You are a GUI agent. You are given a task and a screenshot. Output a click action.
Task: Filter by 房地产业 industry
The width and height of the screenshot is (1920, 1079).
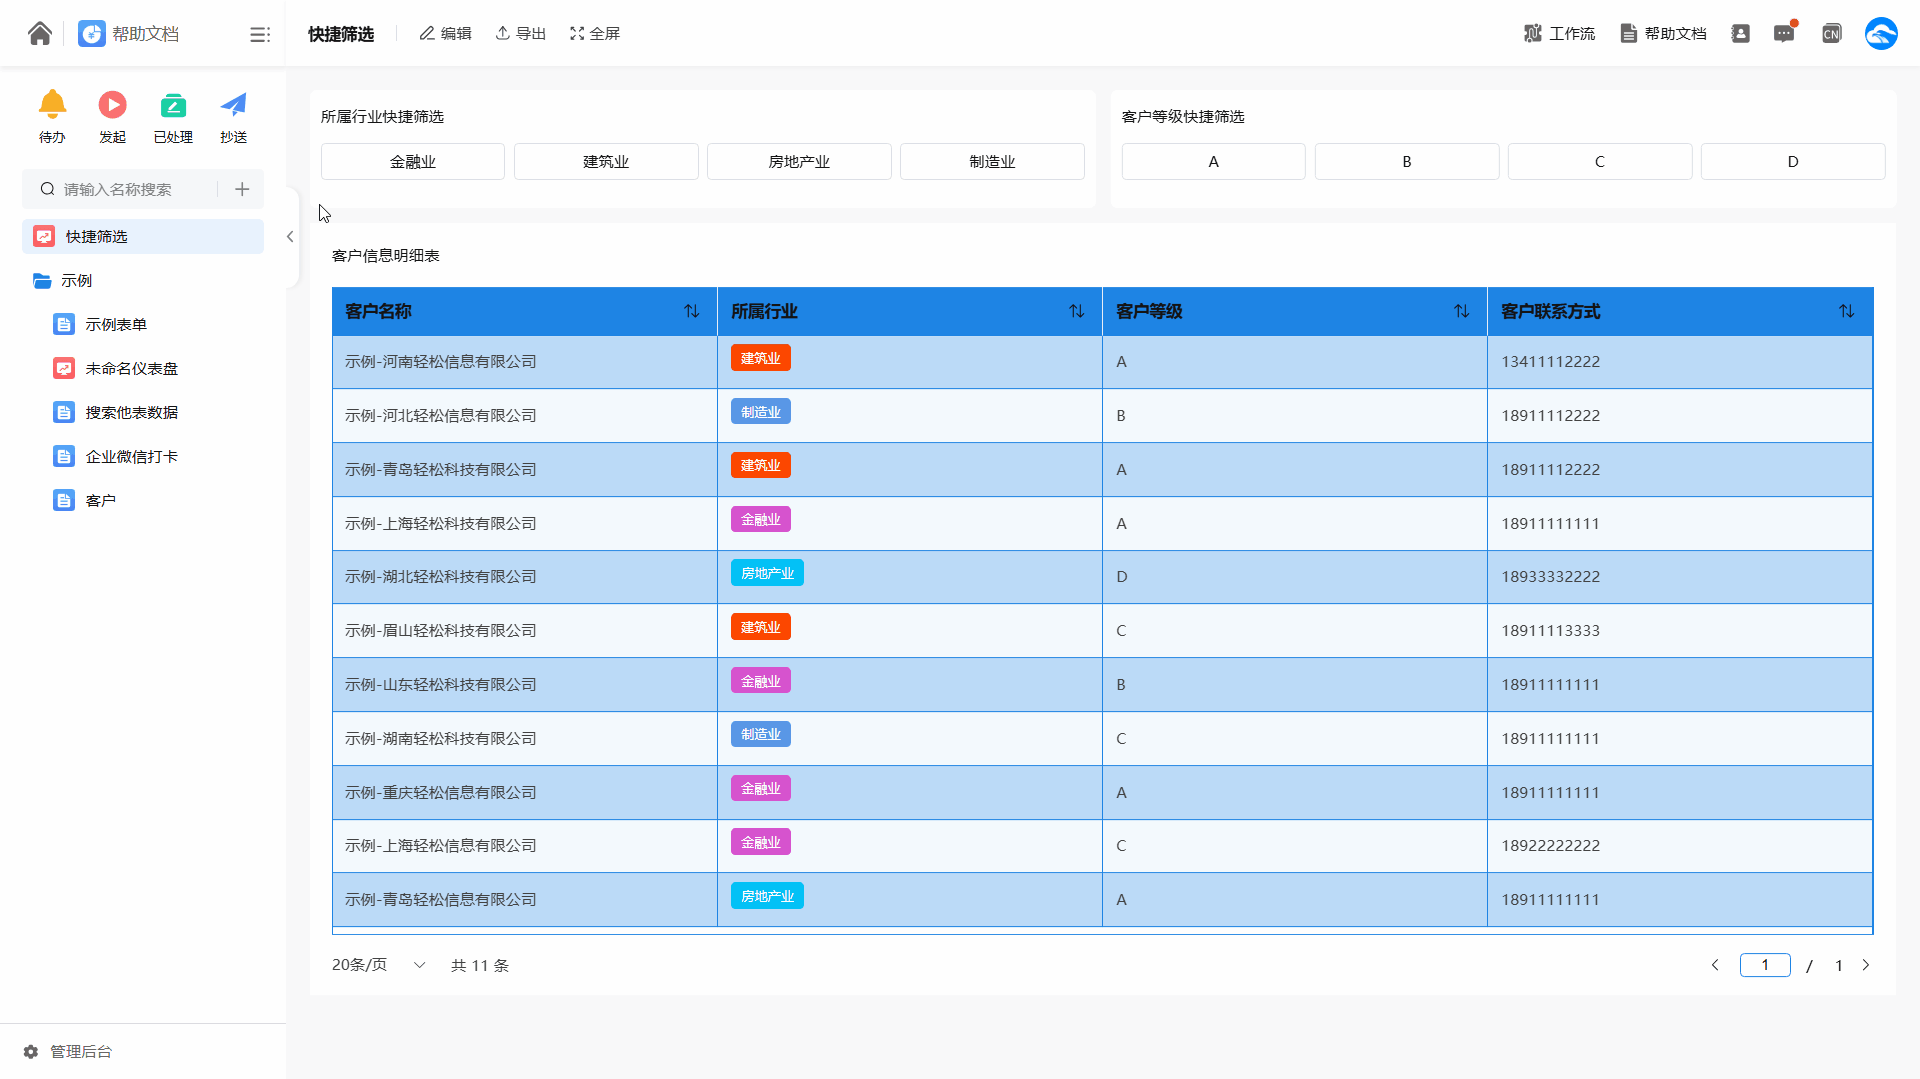799,162
